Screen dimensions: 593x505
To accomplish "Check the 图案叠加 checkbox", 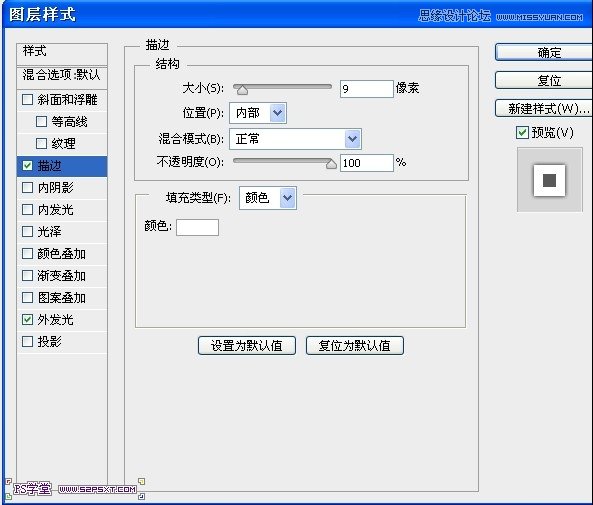I will pyautogui.click(x=27, y=298).
